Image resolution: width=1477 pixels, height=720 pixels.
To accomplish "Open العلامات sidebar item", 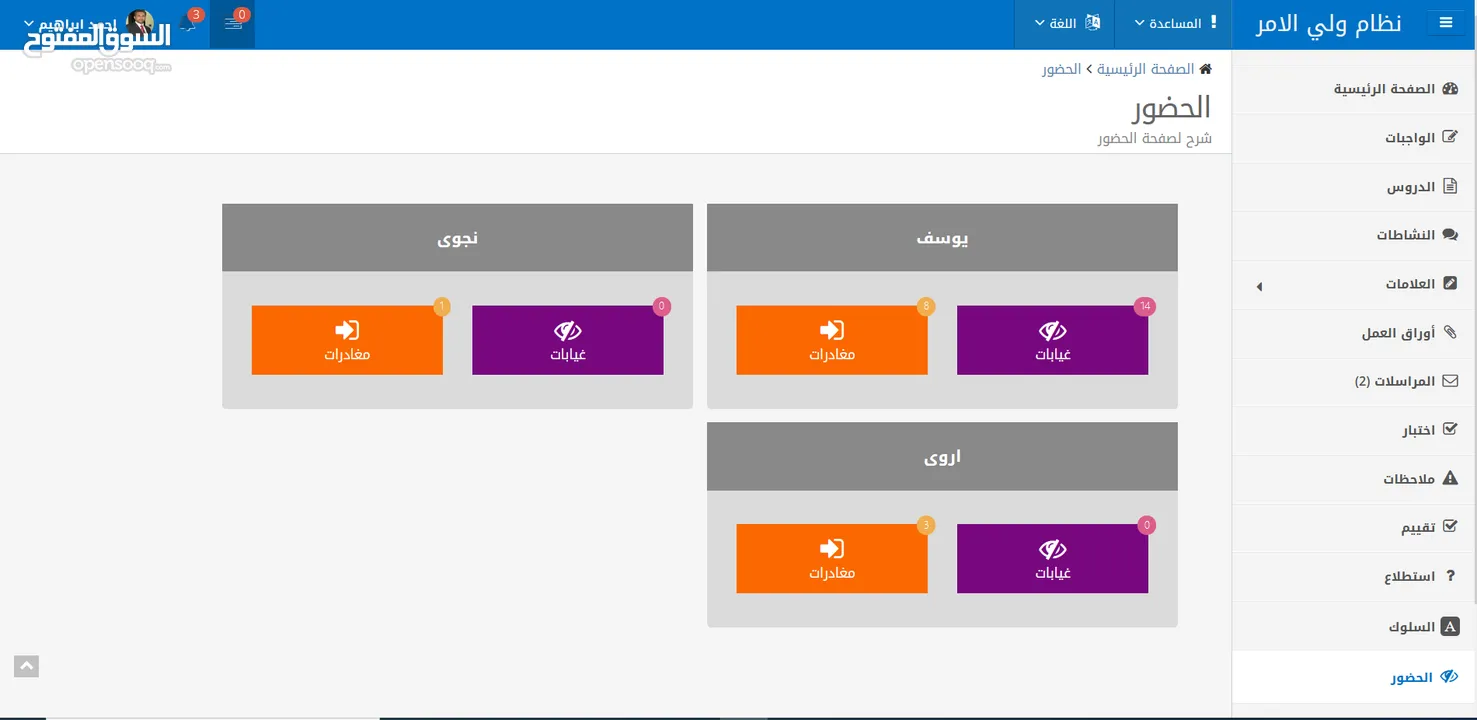I will (1355, 284).
